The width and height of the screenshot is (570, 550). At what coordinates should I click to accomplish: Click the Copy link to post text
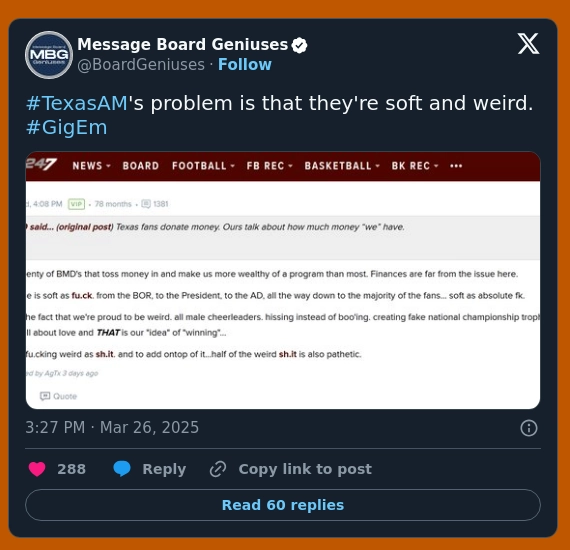point(305,469)
